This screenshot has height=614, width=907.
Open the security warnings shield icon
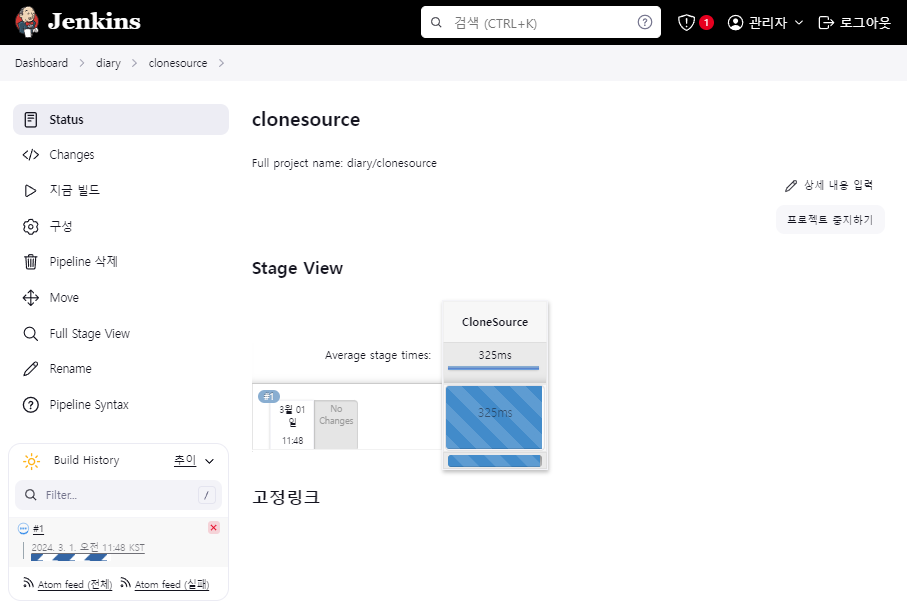686,23
